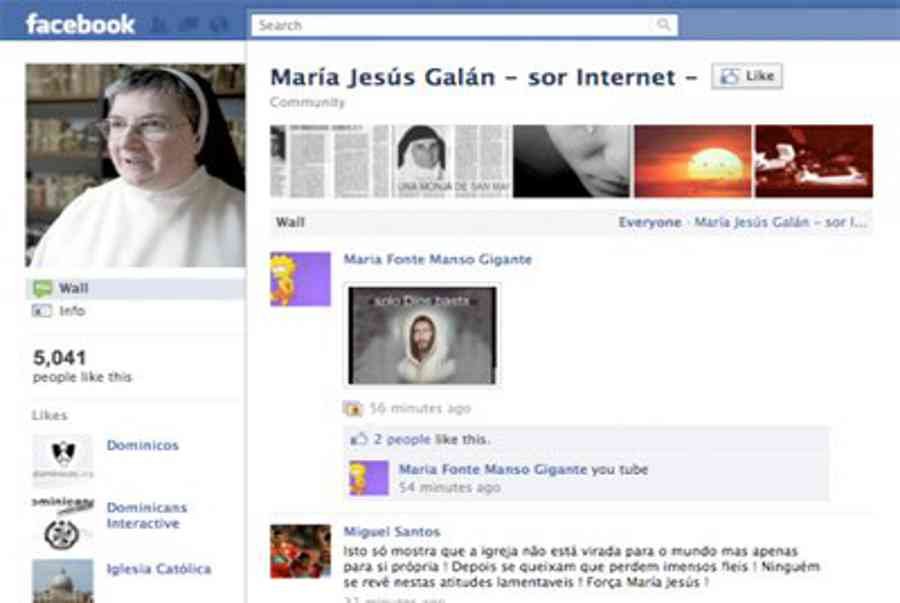The height and width of the screenshot is (603, 900).
Task: Open the '56 minutes ago' timestamp
Action: point(420,409)
